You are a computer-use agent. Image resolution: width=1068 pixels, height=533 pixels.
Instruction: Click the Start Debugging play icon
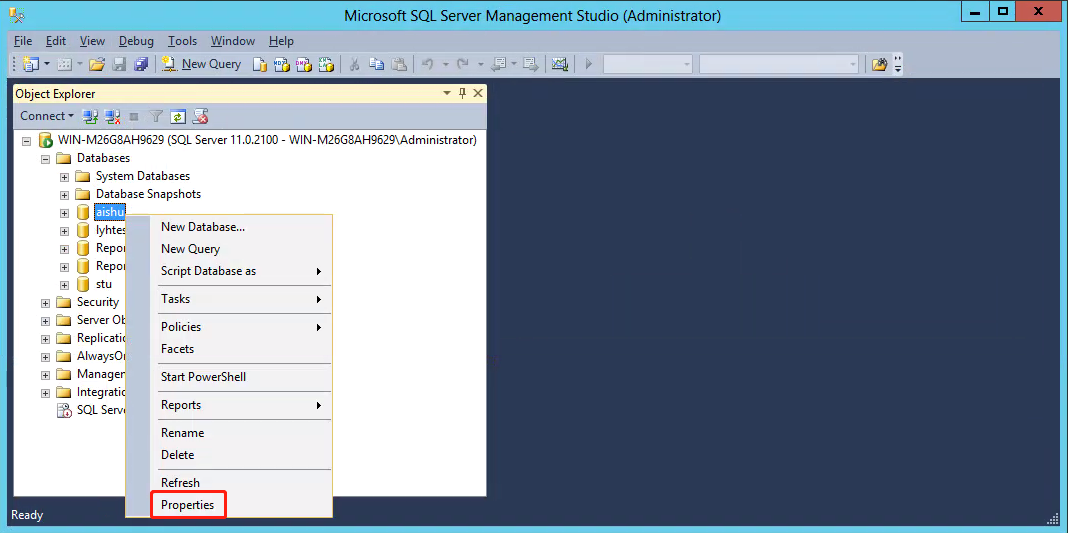pyautogui.click(x=589, y=64)
